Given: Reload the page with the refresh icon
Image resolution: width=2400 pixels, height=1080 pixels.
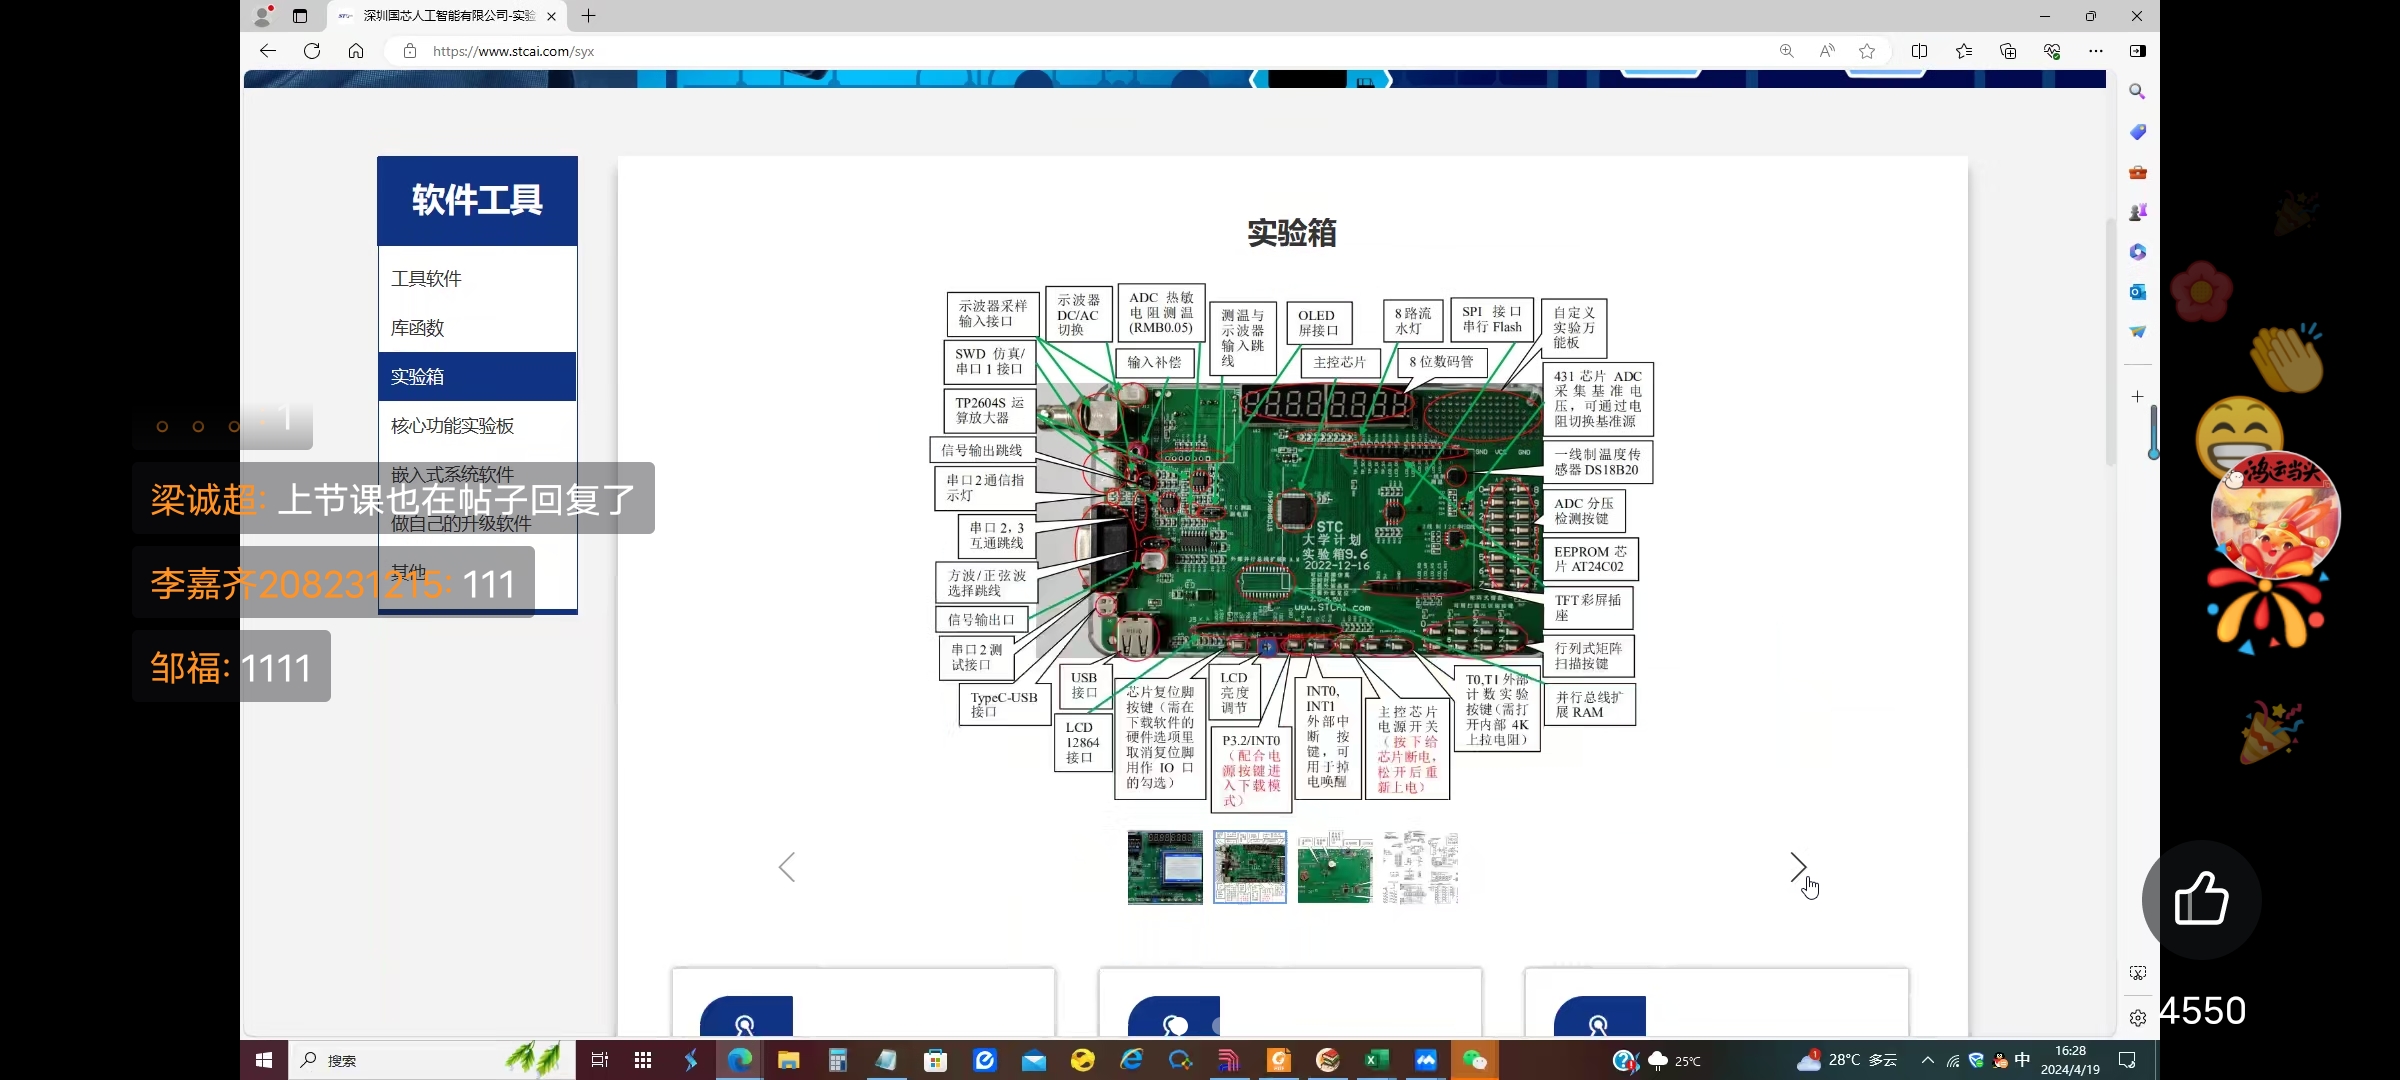Looking at the screenshot, I should point(312,51).
